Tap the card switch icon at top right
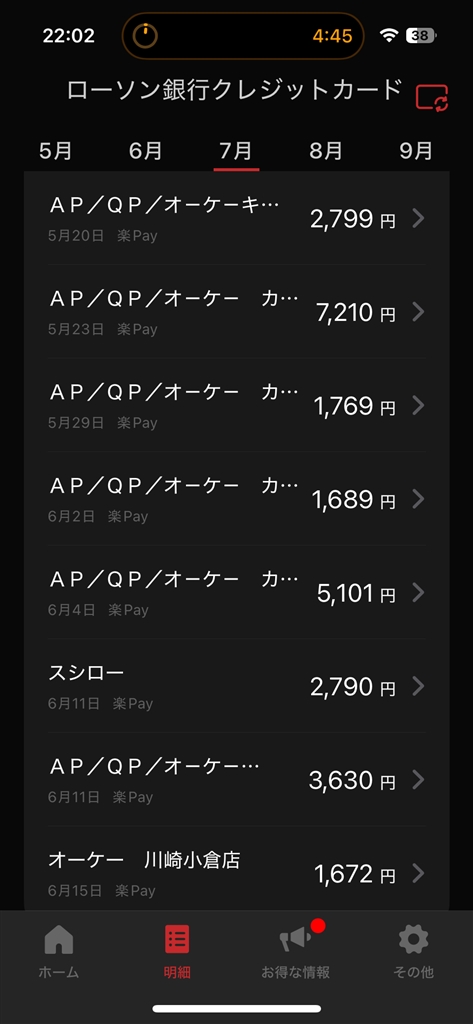 [x=432, y=97]
